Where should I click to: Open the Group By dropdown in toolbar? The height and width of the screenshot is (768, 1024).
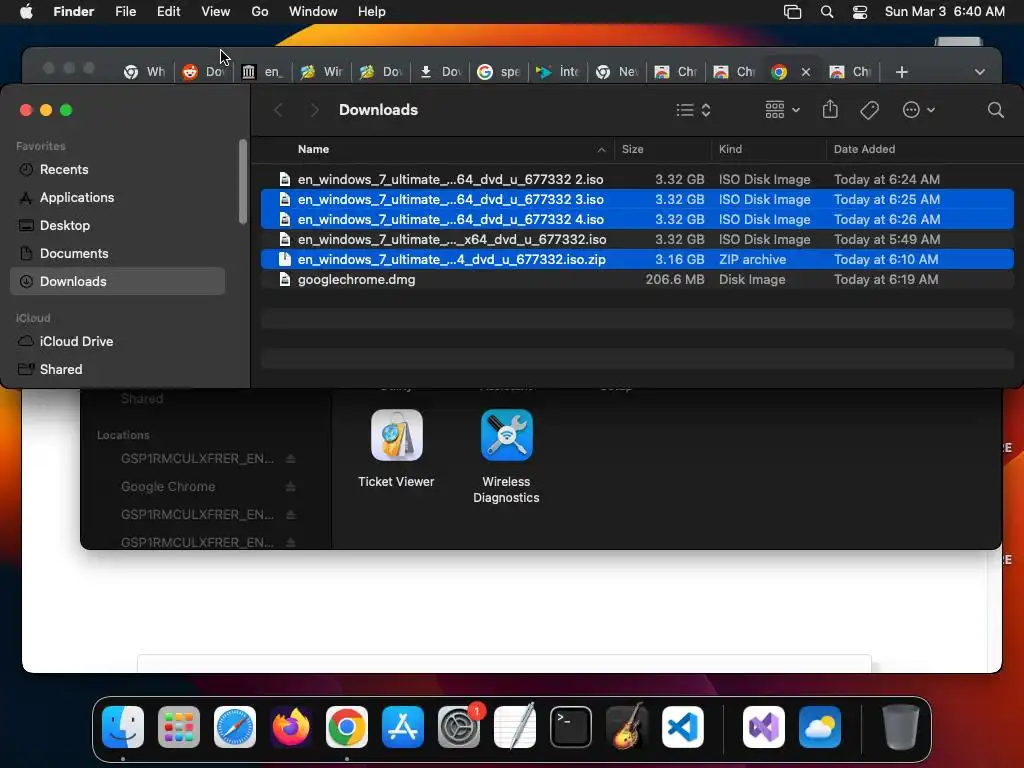pyautogui.click(x=782, y=110)
